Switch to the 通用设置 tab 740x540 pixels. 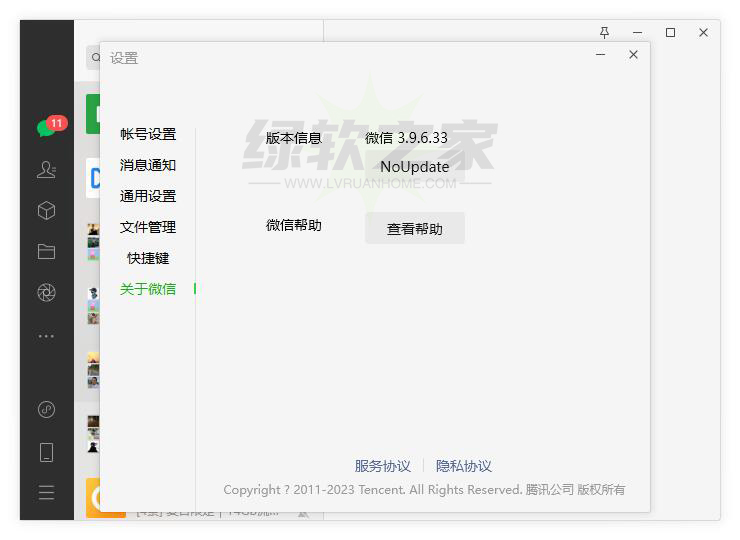(x=148, y=196)
